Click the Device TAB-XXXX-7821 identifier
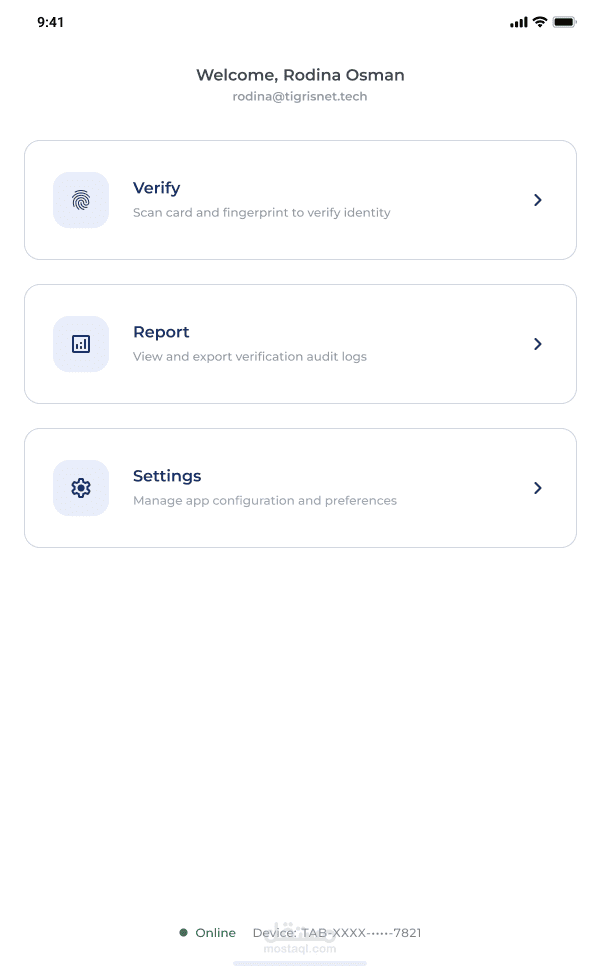600x974 pixels. point(337,933)
